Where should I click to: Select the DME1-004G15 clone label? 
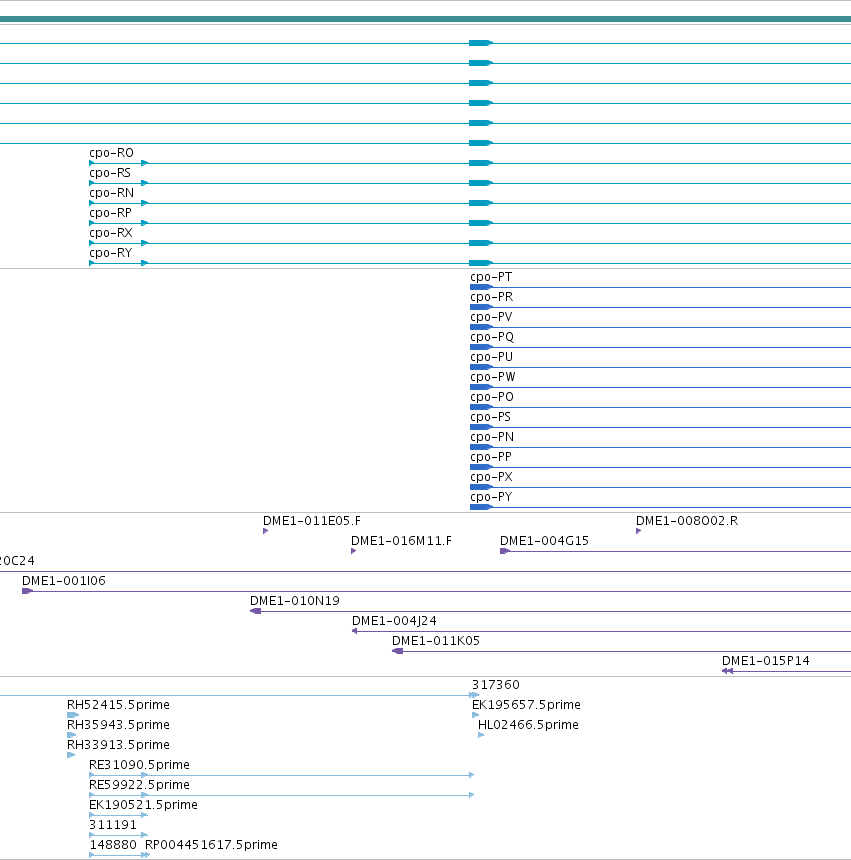tap(544, 541)
